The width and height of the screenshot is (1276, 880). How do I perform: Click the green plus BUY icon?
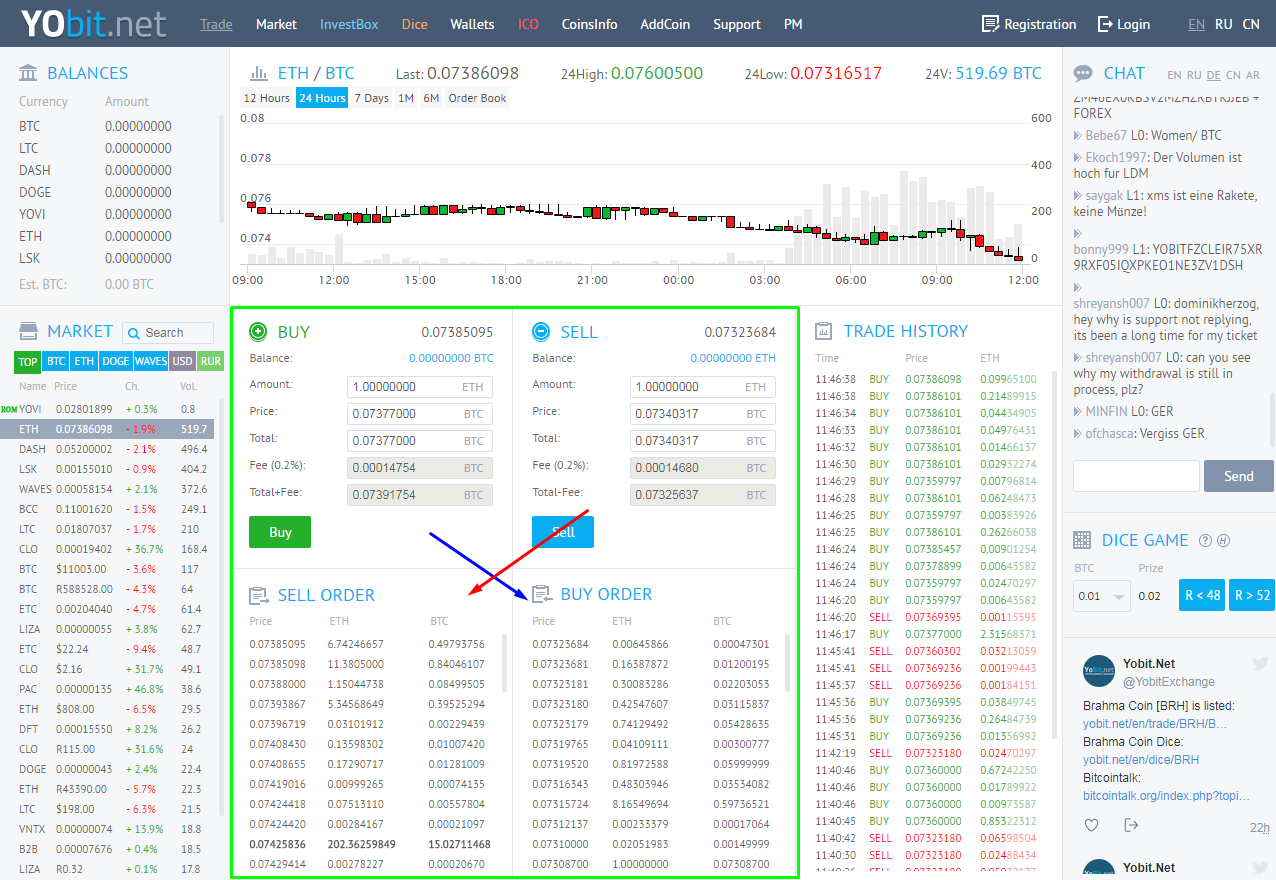258,331
